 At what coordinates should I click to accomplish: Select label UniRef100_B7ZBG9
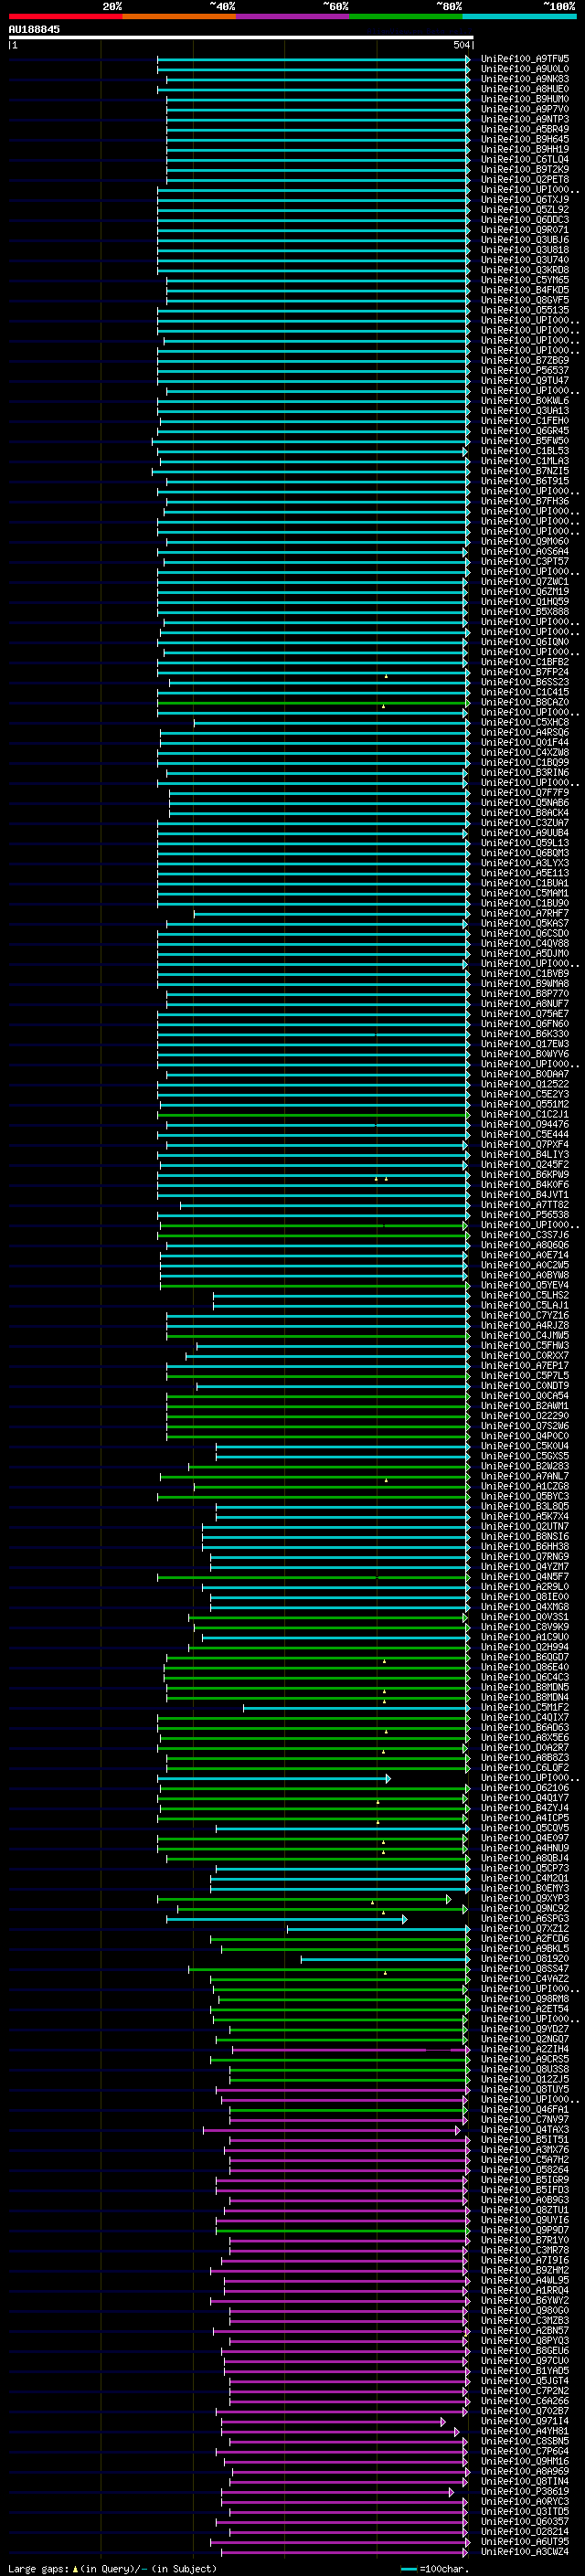525,360
